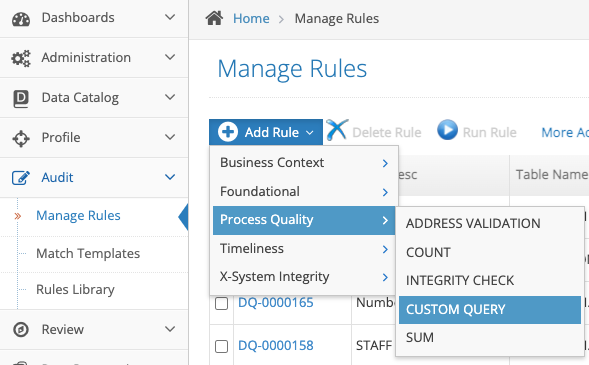Click the Delete Rule X icon
Image resolution: width=589 pixels, height=365 pixels.
click(337, 130)
